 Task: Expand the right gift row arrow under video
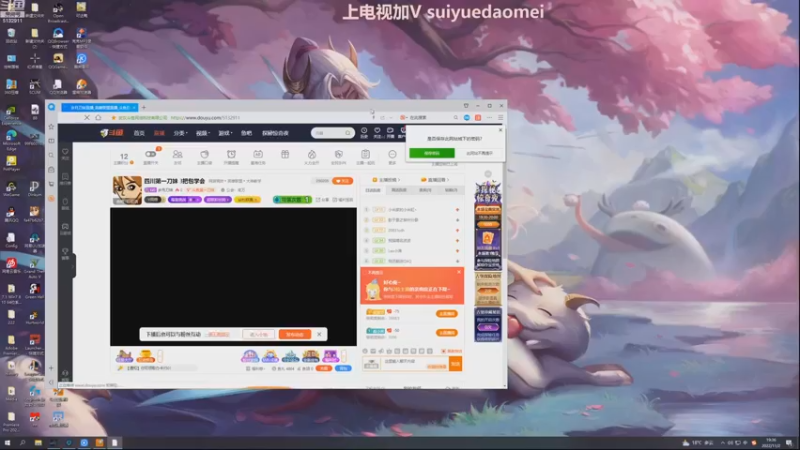(x=344, y=355)
